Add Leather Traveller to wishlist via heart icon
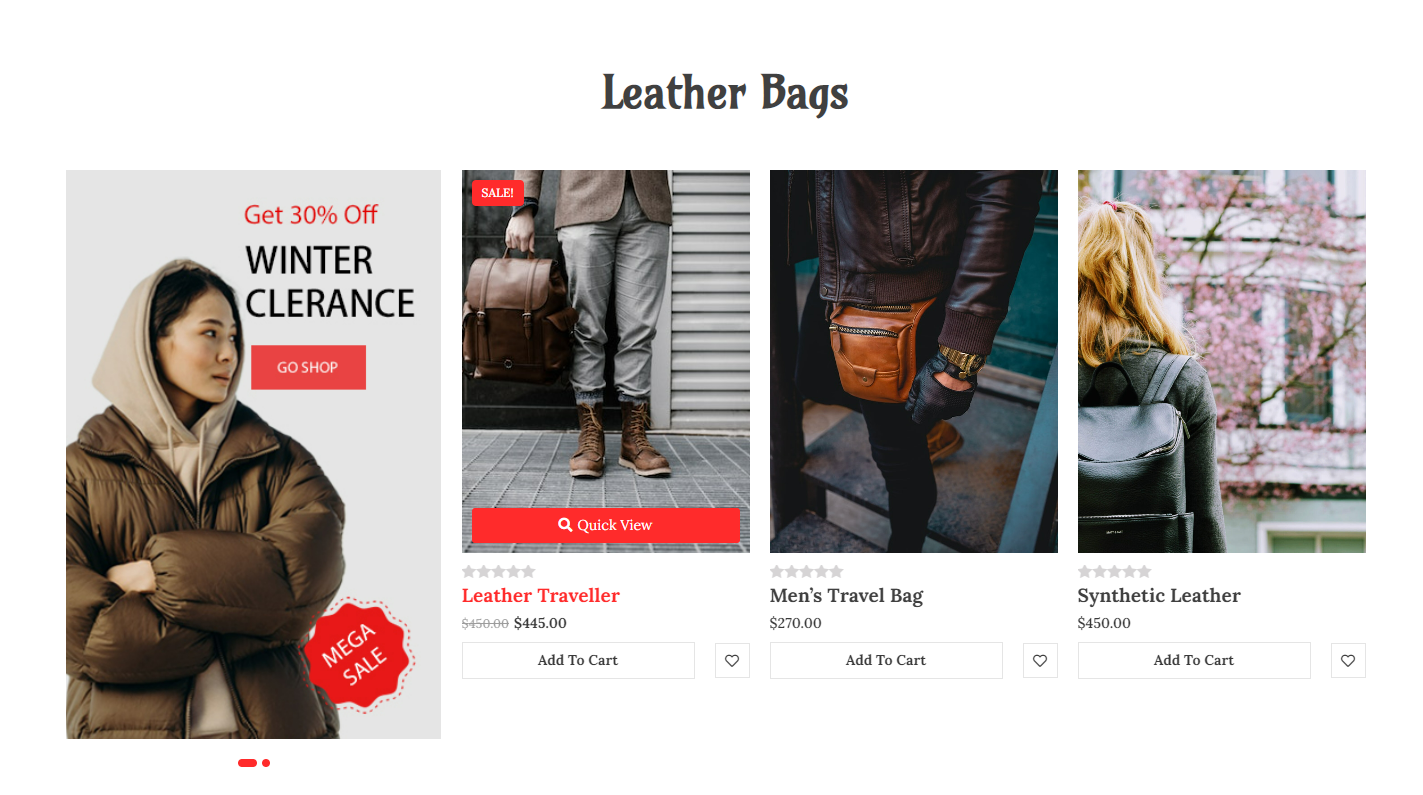 click(732, 660)
